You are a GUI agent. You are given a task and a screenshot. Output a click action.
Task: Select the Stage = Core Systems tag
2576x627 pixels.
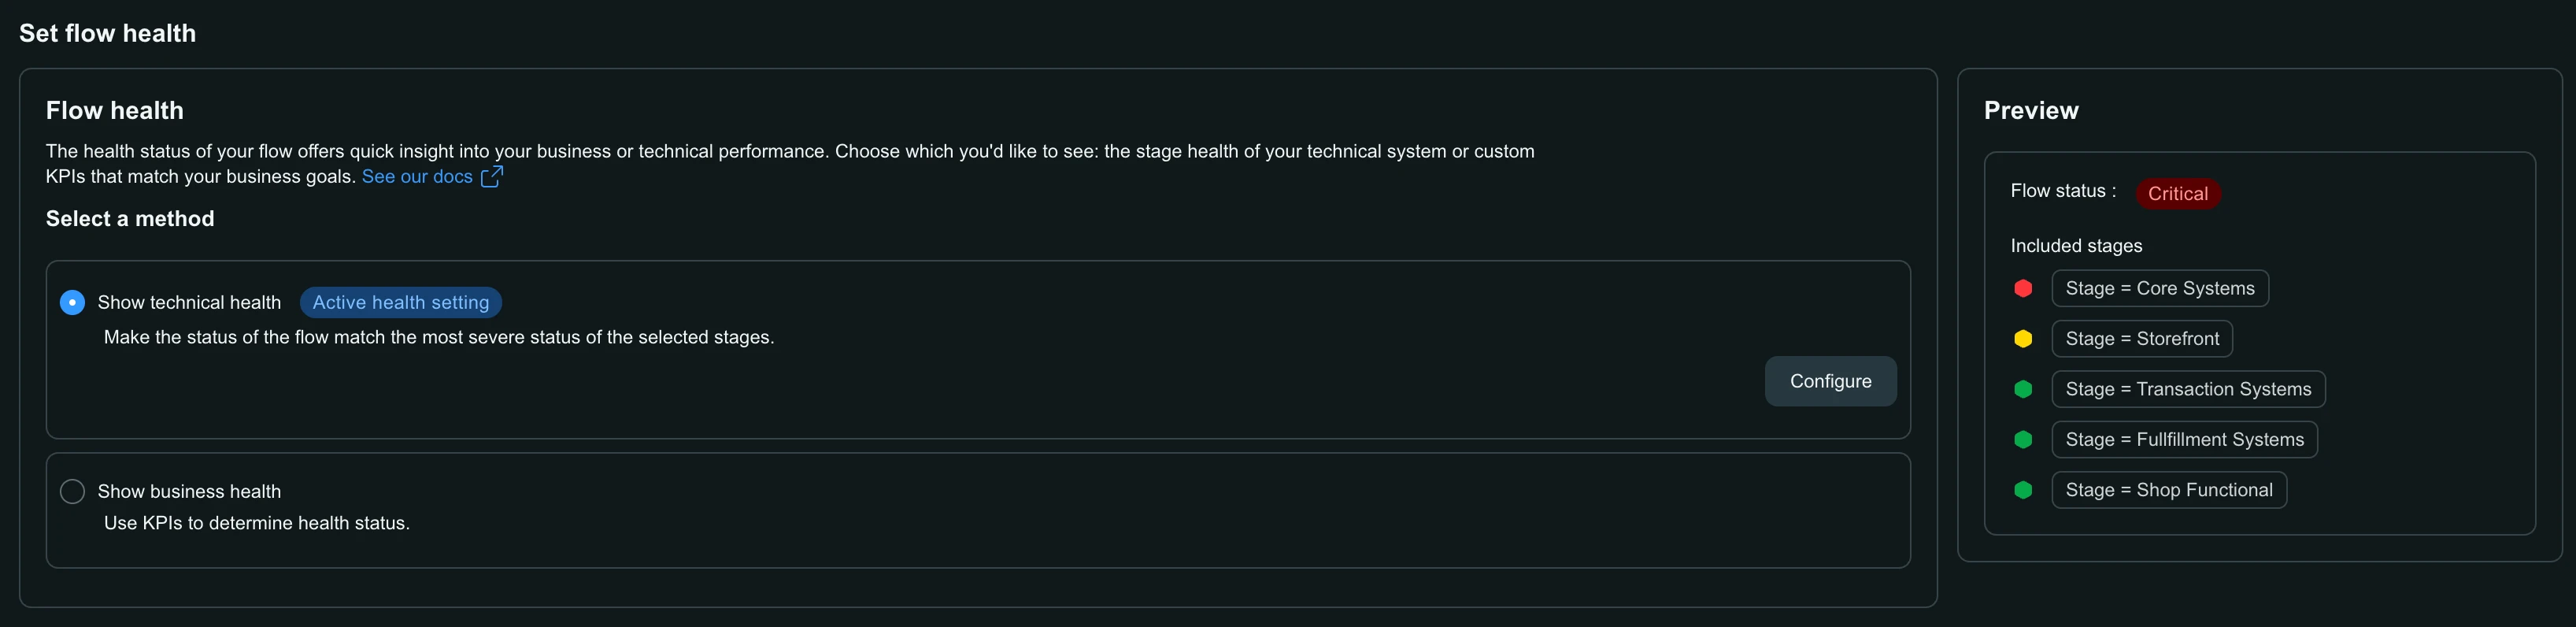(2160, 288)
